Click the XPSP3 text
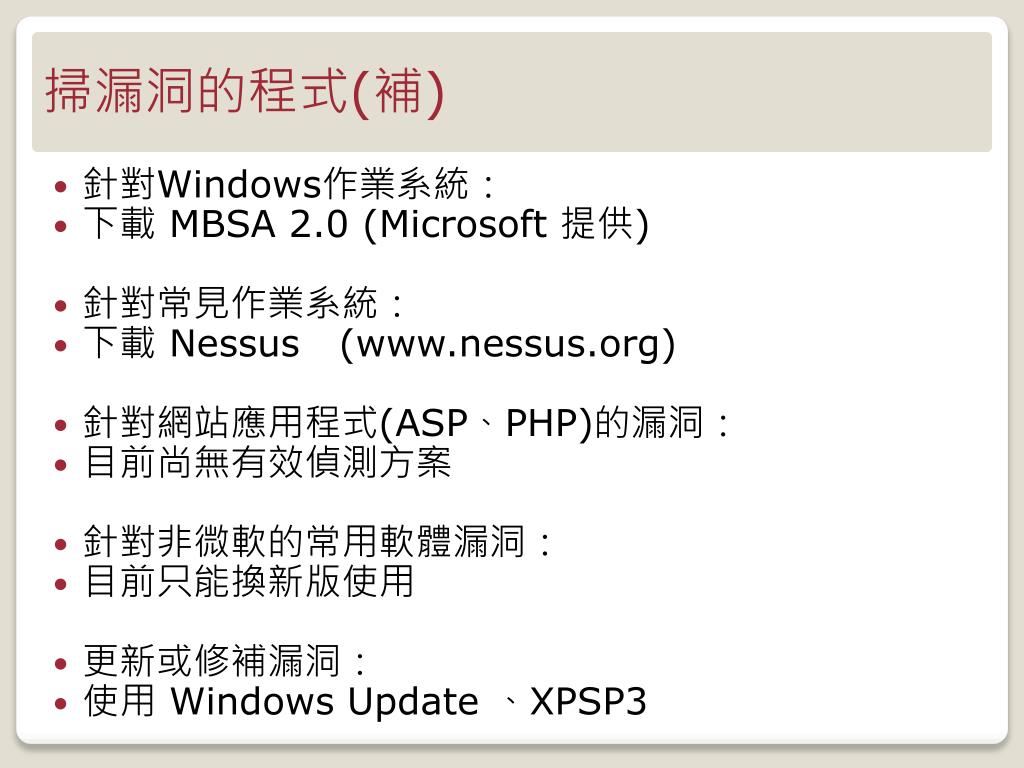The image size is (1024, 768). point(588,701)
